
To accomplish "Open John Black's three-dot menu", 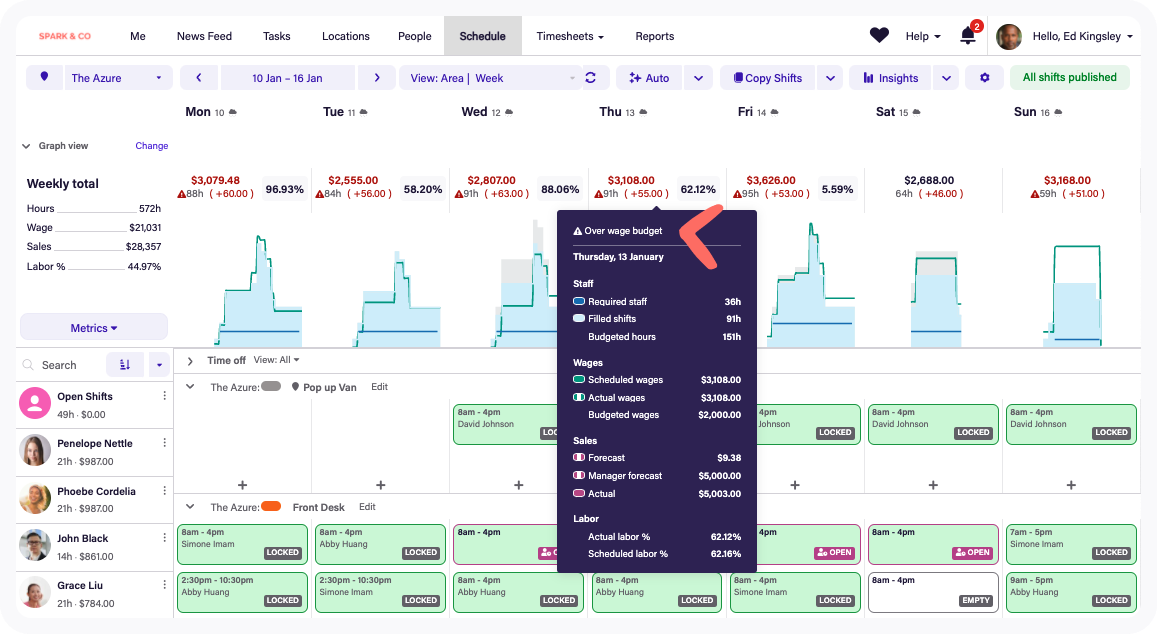I will [165, 538].
